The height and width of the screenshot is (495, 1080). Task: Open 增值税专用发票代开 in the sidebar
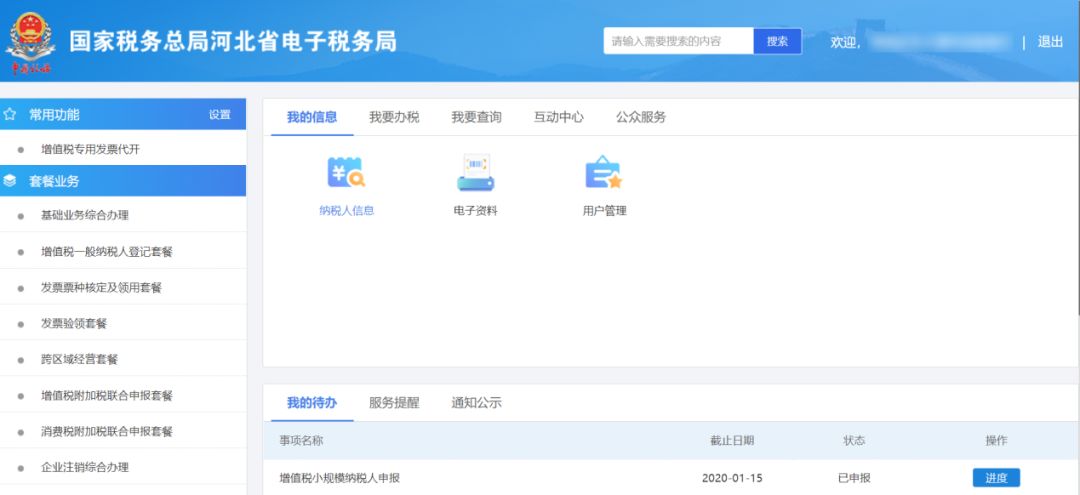(90, 149)
